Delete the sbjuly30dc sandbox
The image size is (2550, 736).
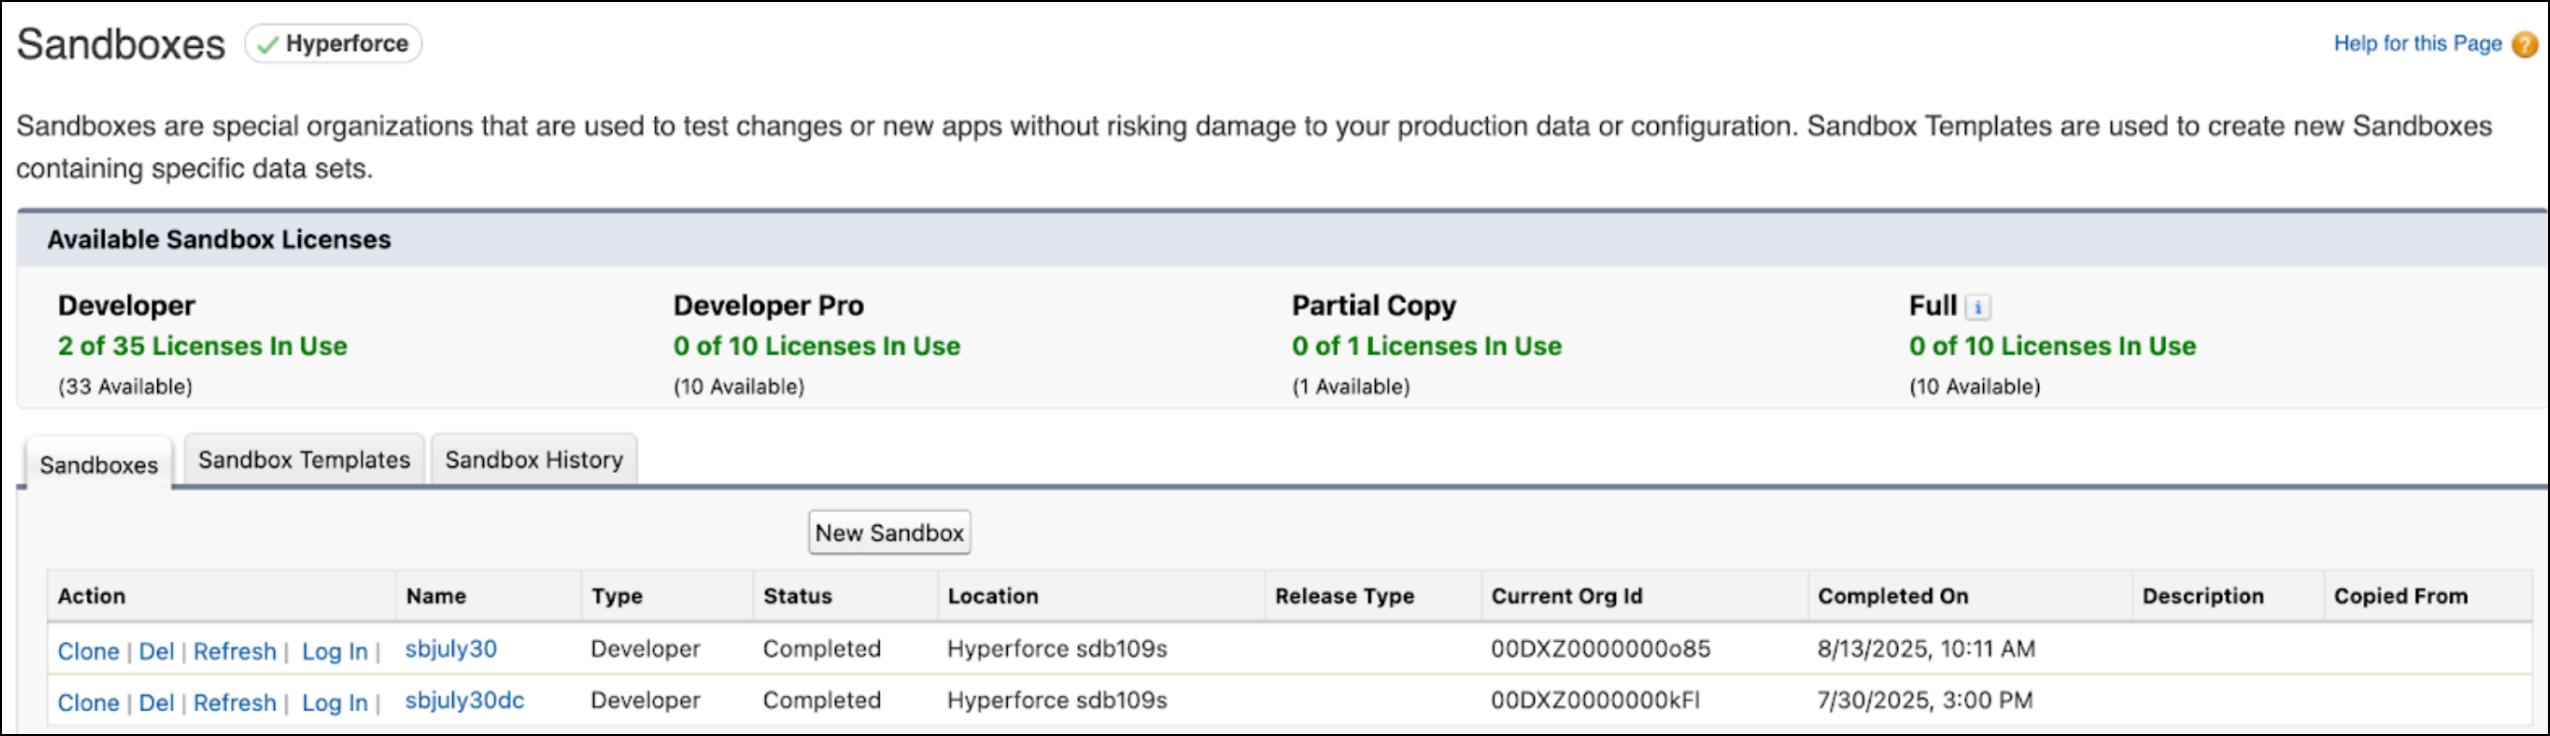coord(156,703)
